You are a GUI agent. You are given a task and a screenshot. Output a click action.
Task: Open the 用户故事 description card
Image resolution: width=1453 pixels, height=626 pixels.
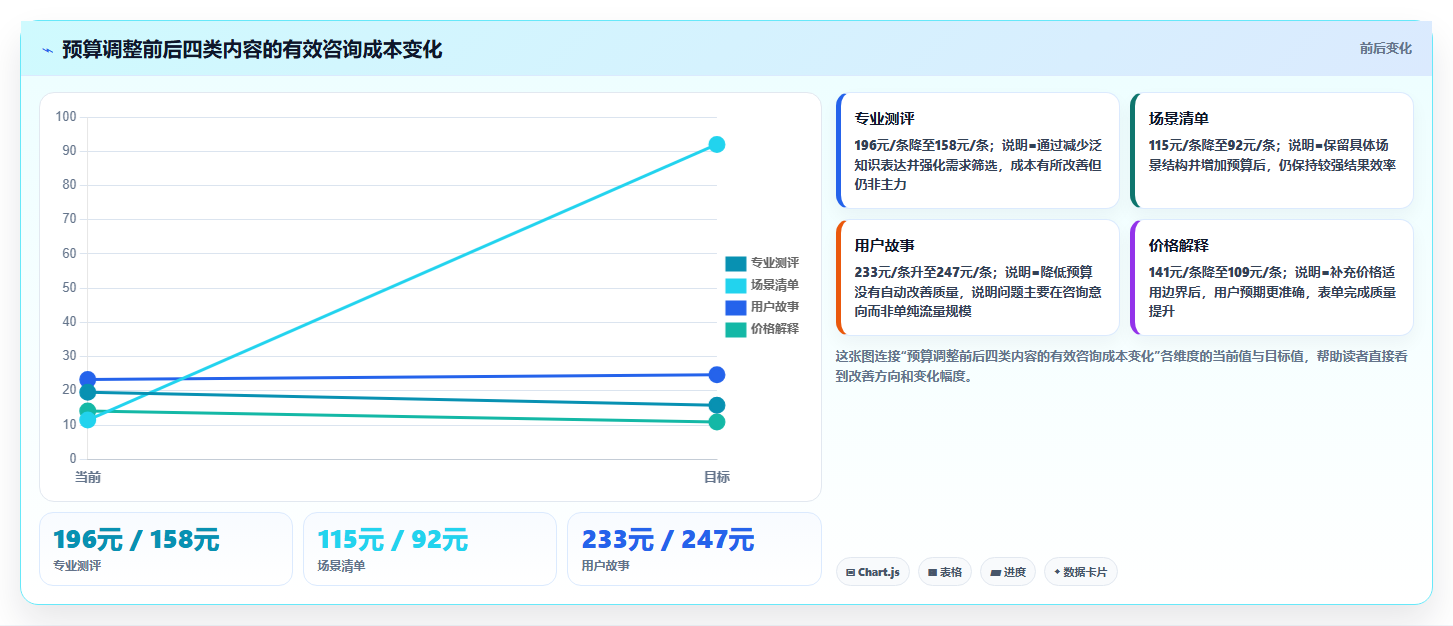pos(977,278)
